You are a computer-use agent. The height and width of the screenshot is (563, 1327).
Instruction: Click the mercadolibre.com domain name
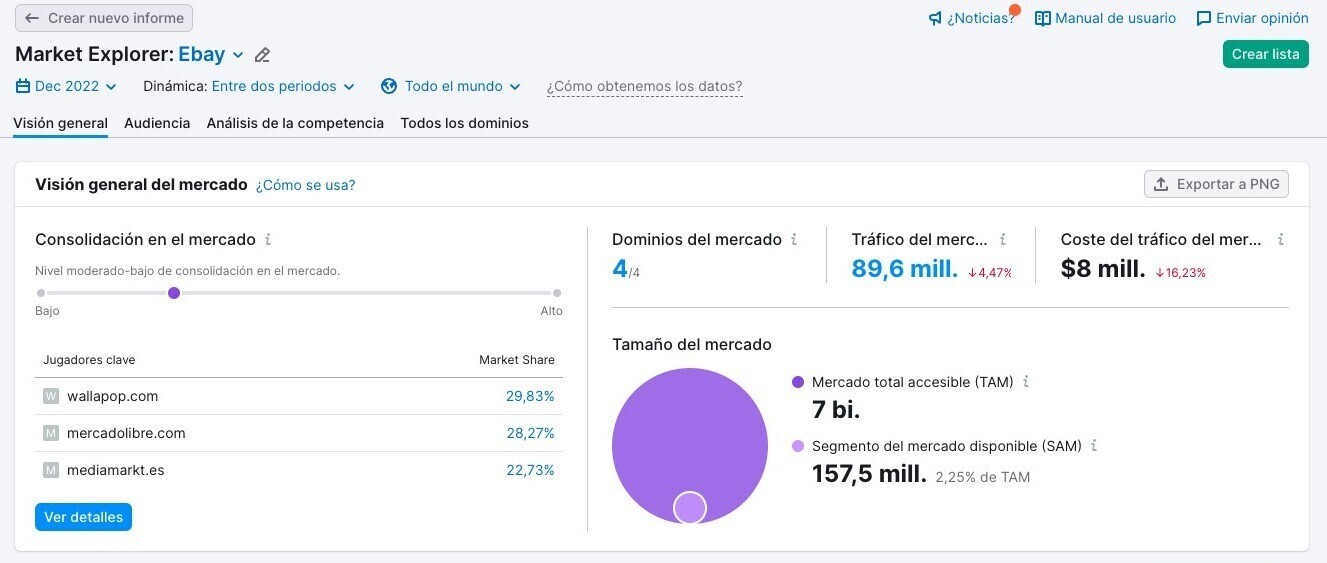126,433
